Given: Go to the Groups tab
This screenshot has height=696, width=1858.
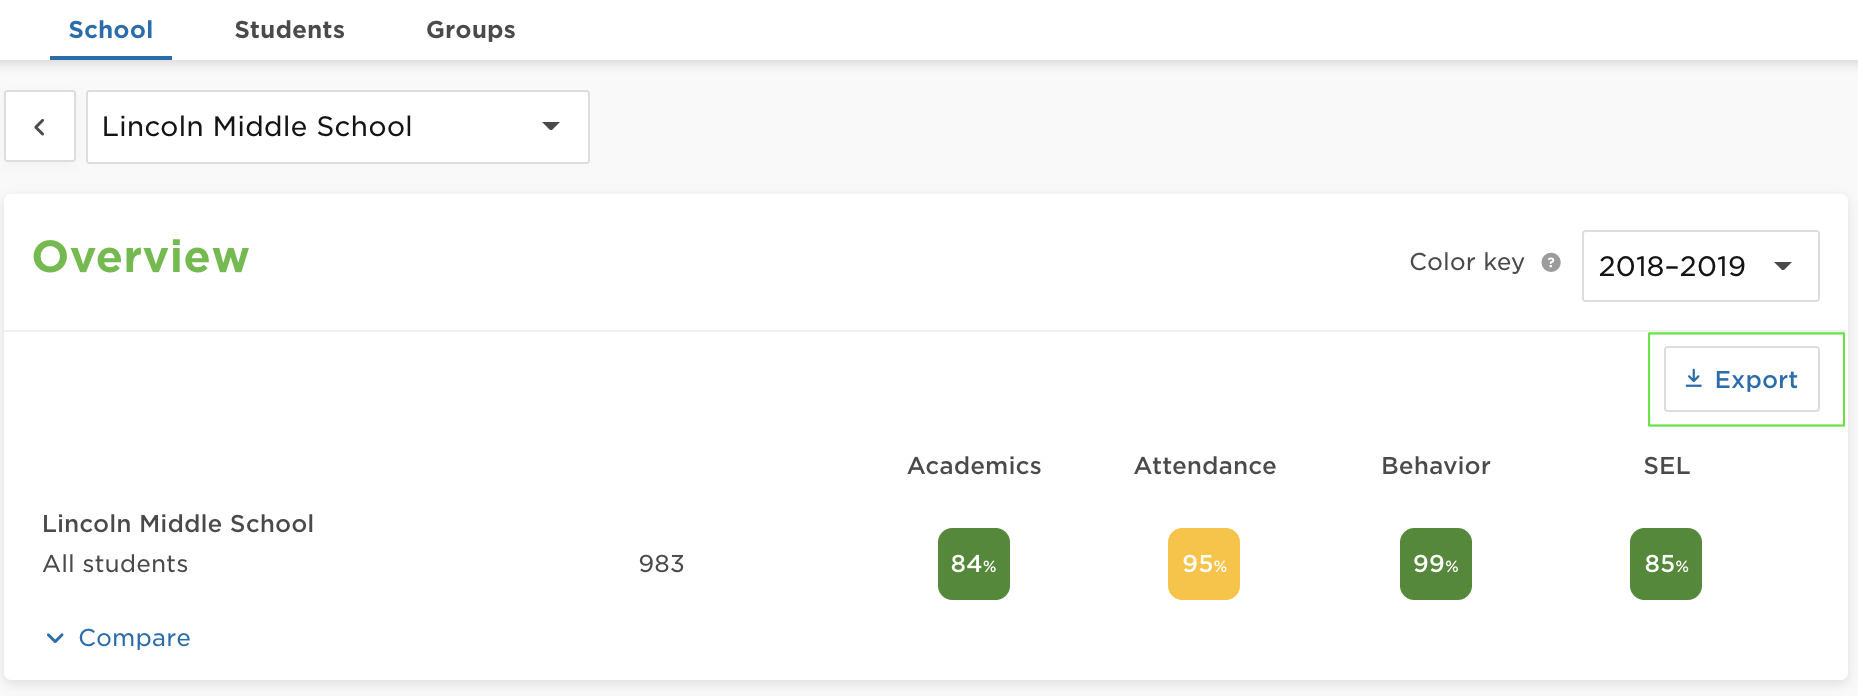Looking at the screenshot, I should (470, 30).
